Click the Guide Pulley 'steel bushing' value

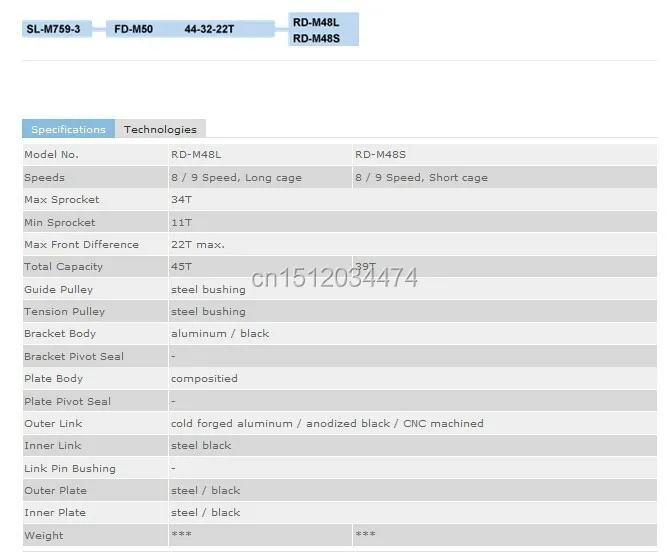(x=208, y=289)
